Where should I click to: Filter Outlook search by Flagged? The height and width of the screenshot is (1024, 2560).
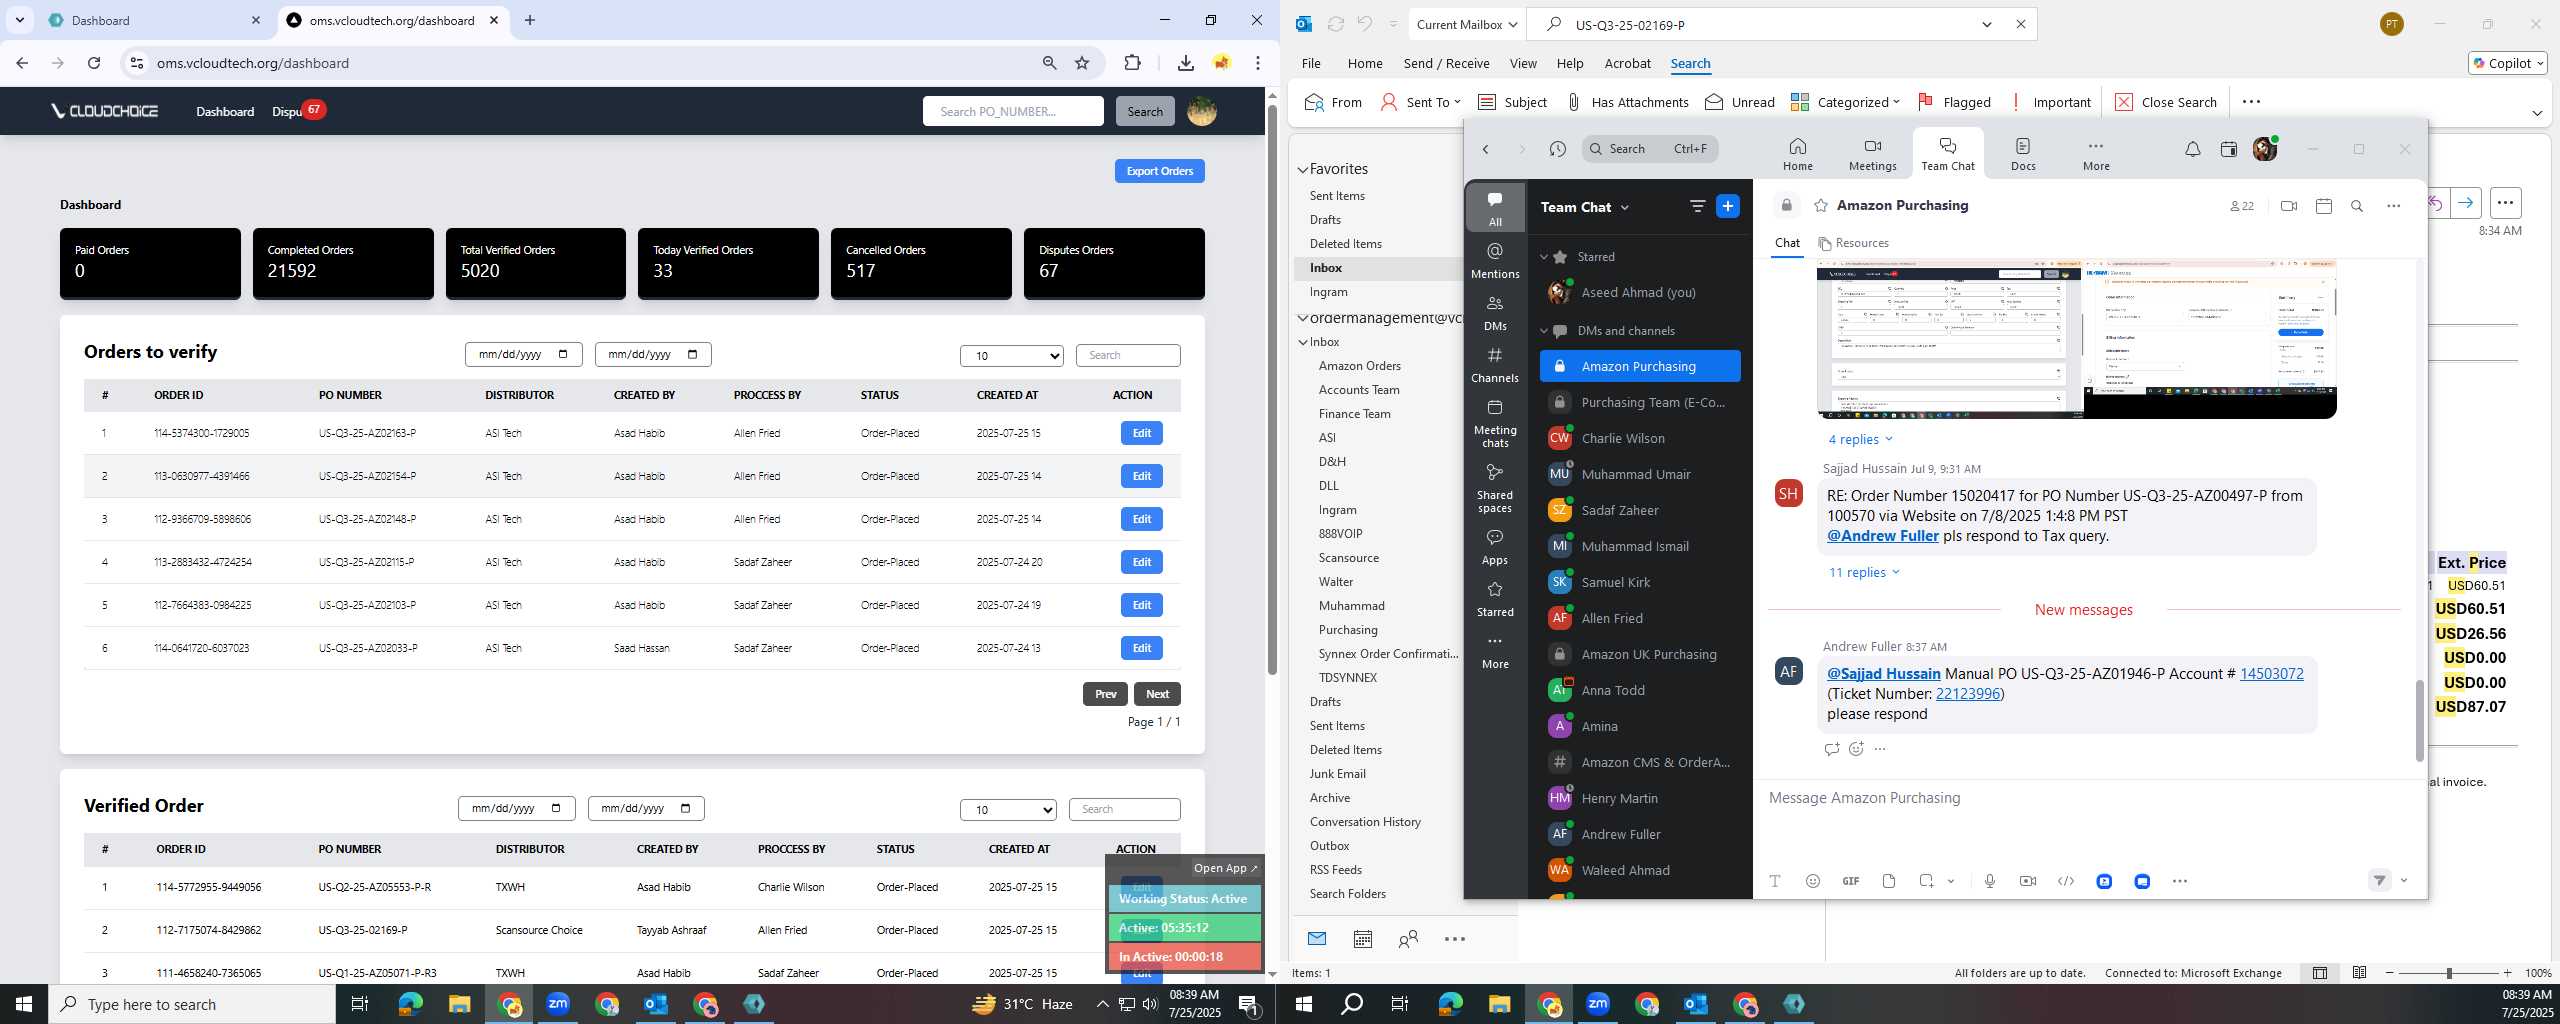tap(1954, 102)
